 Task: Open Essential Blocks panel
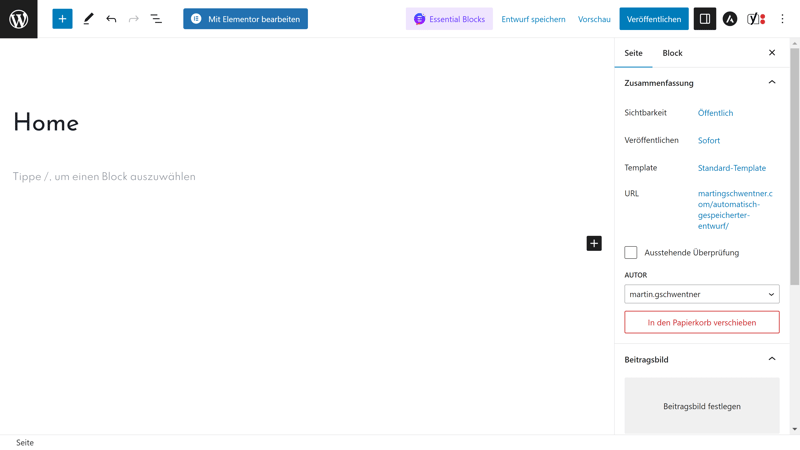coord(449,19)
